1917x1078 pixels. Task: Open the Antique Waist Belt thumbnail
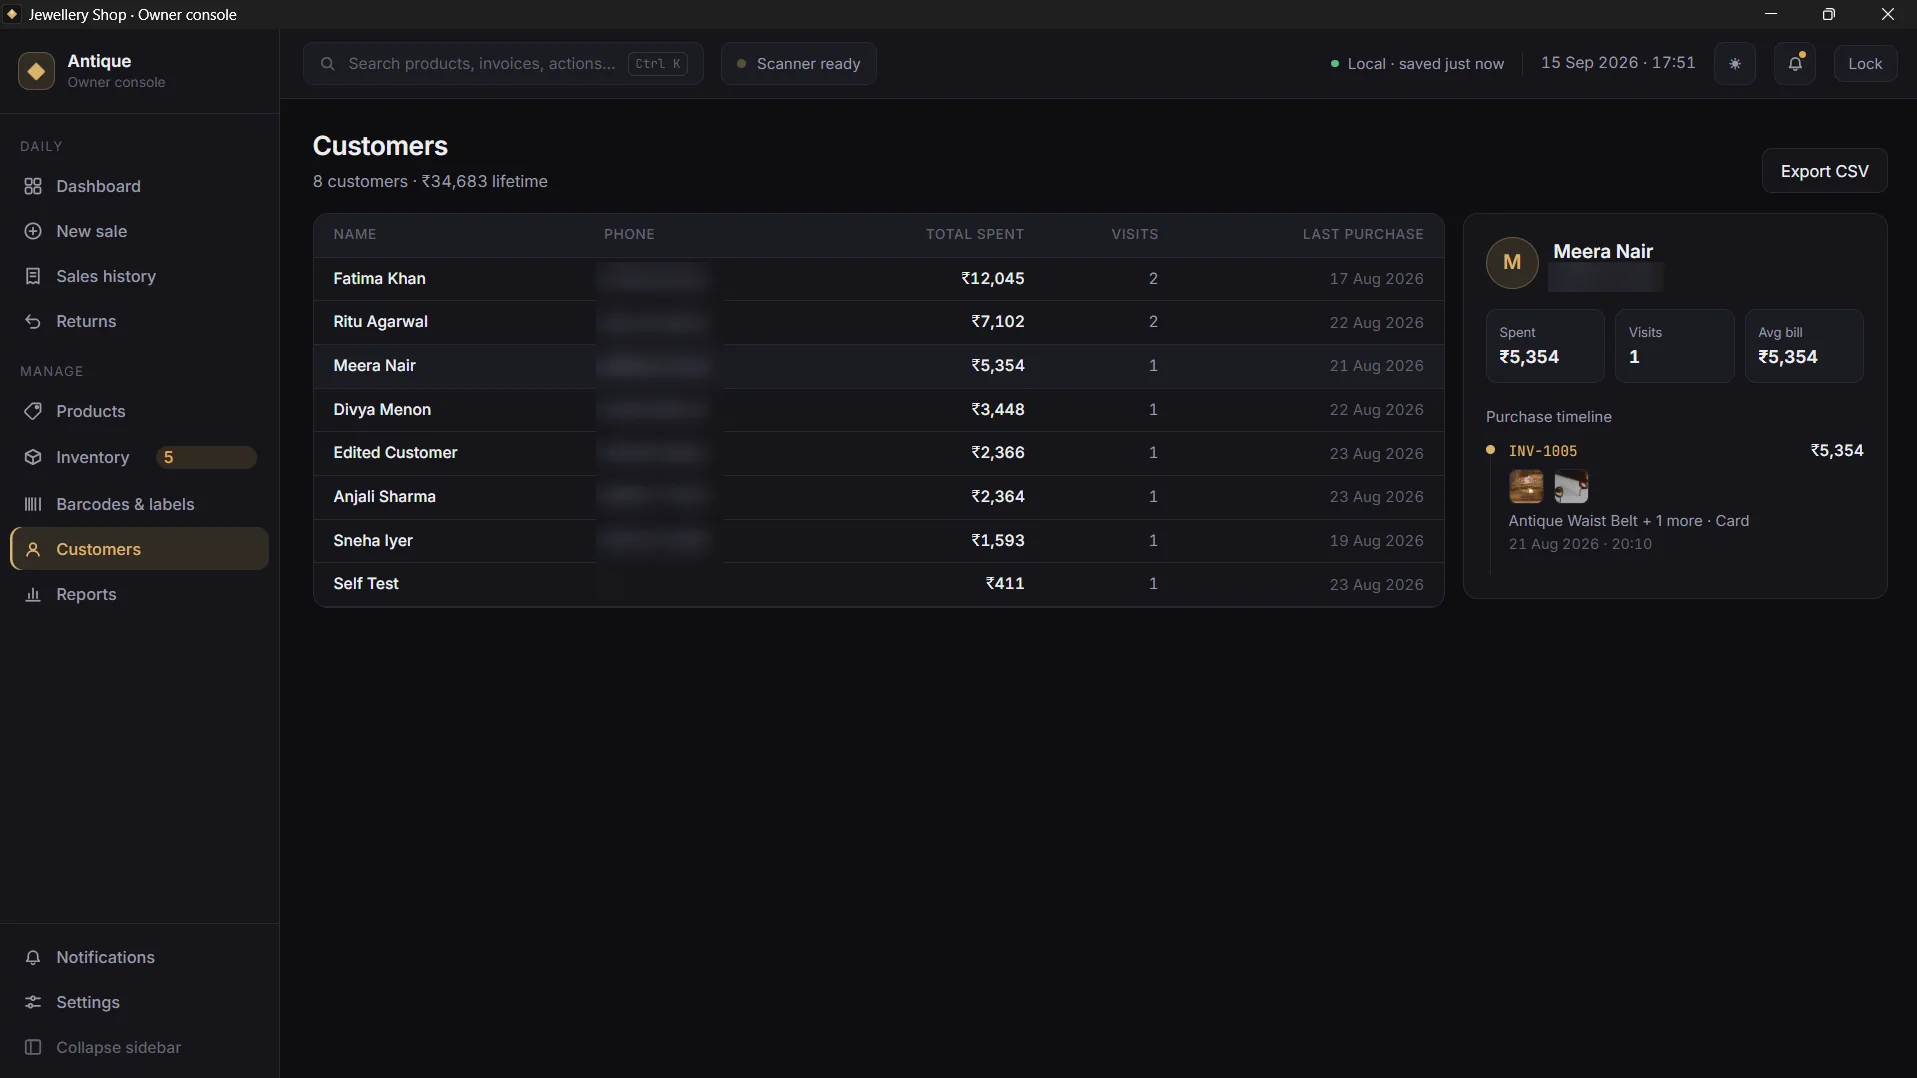(x=1525, y=487)
